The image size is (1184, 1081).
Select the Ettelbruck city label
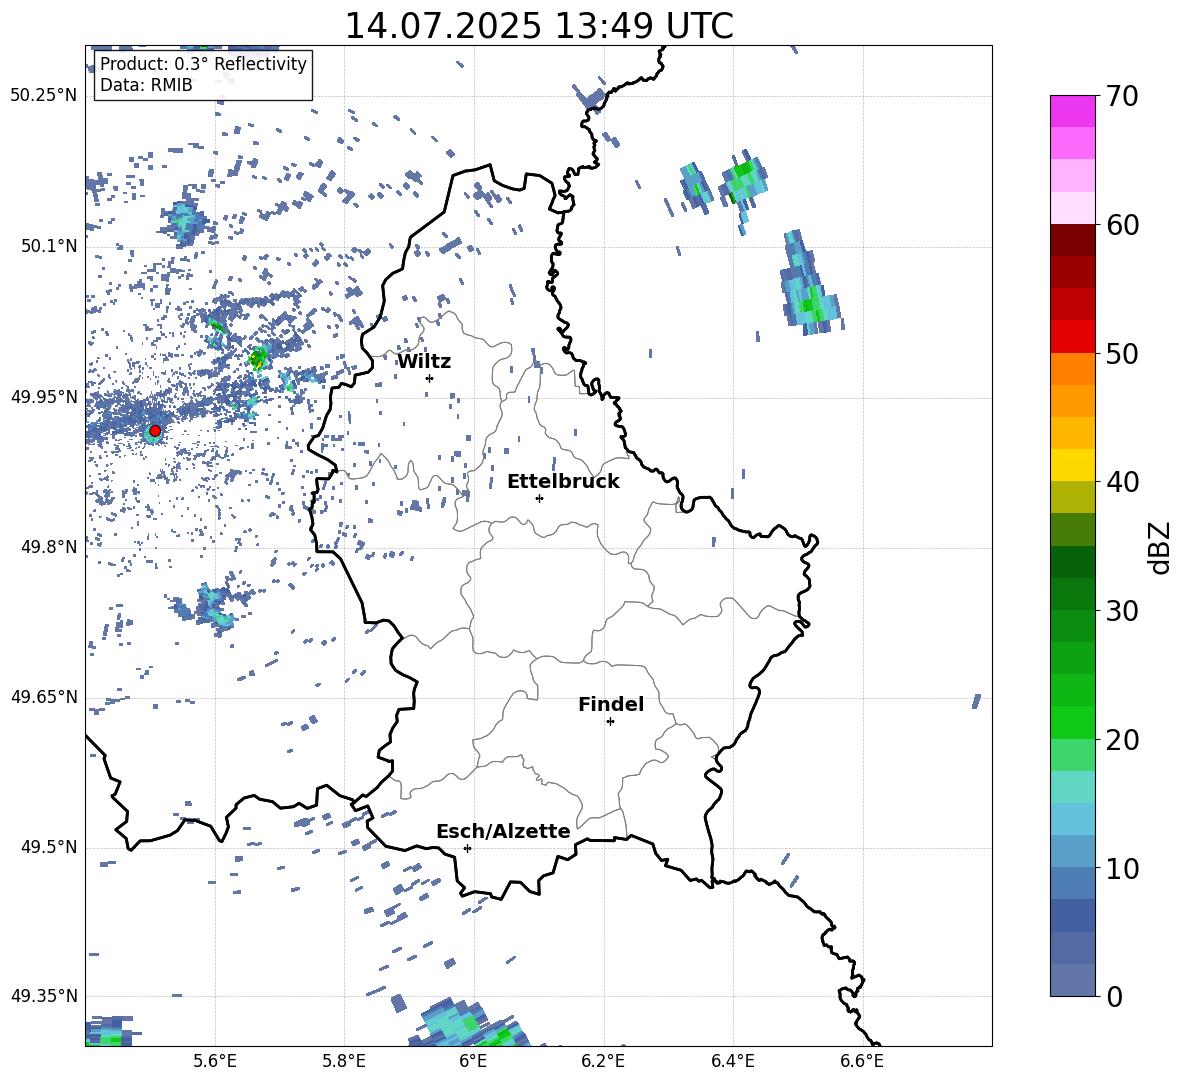tap(563, 482)
